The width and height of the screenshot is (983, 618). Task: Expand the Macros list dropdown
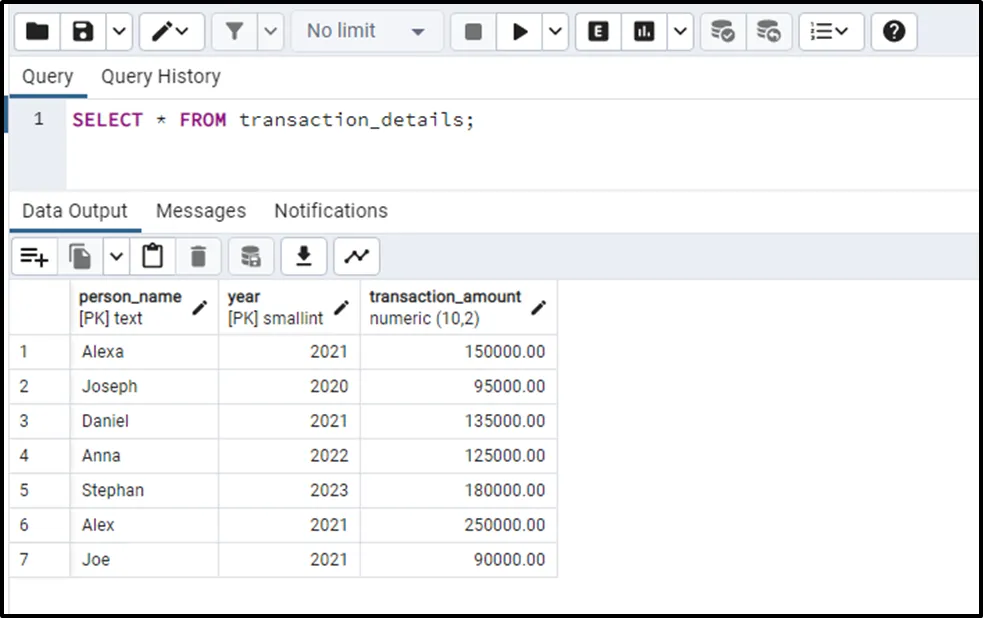click(x=830, y=32)
